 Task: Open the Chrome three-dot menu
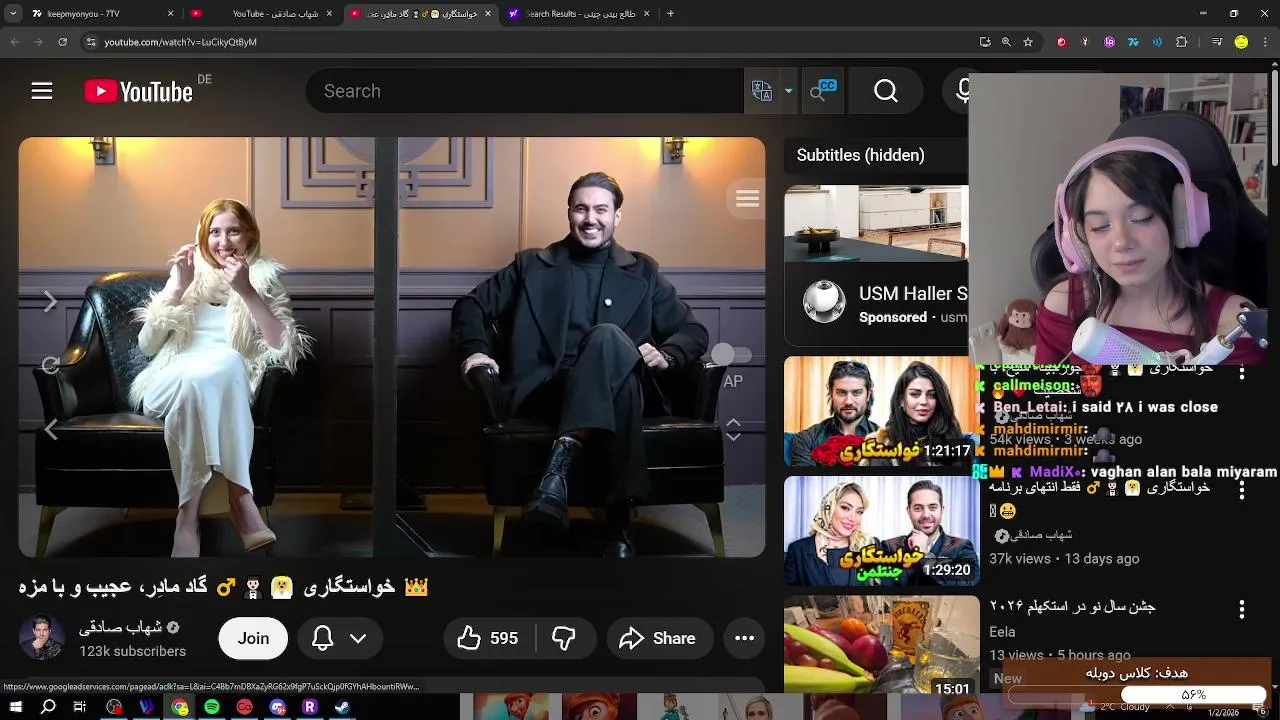(1266, 42)
